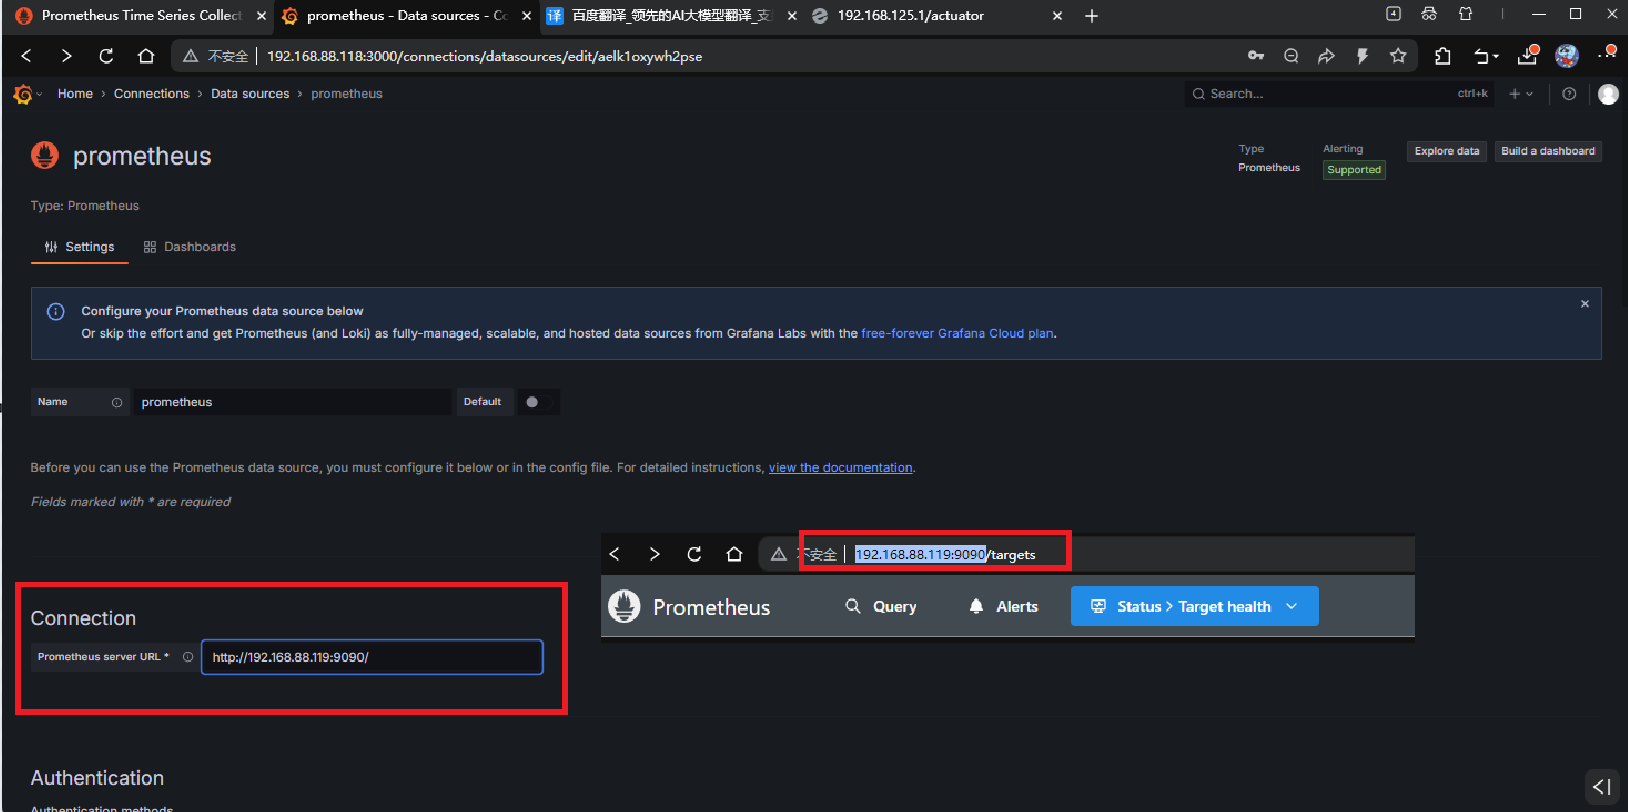Click the Authentication section heading
Viewport: 1628px width, 812px height.
97,778
